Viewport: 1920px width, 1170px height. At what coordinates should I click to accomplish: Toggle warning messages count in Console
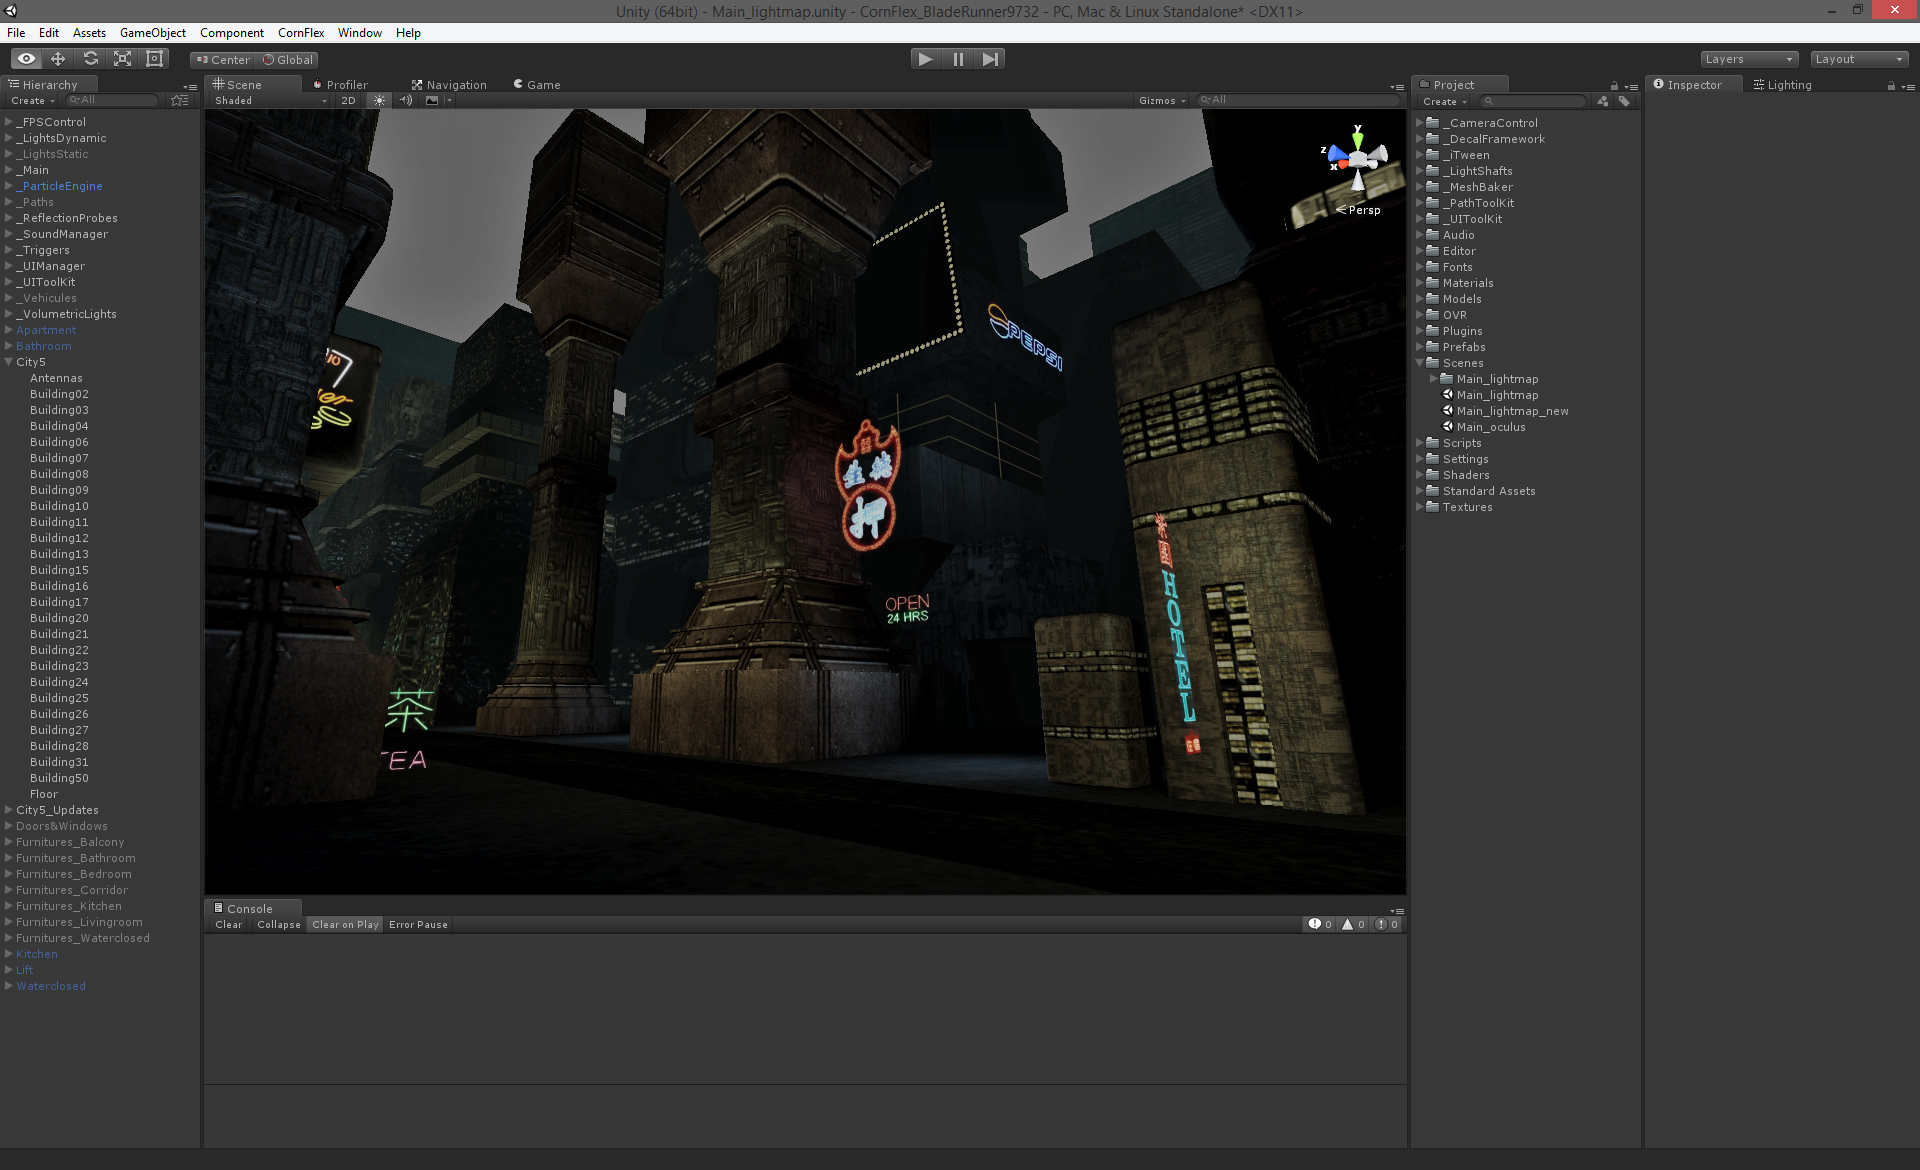pyautogui.click(x=1353, y=925)
